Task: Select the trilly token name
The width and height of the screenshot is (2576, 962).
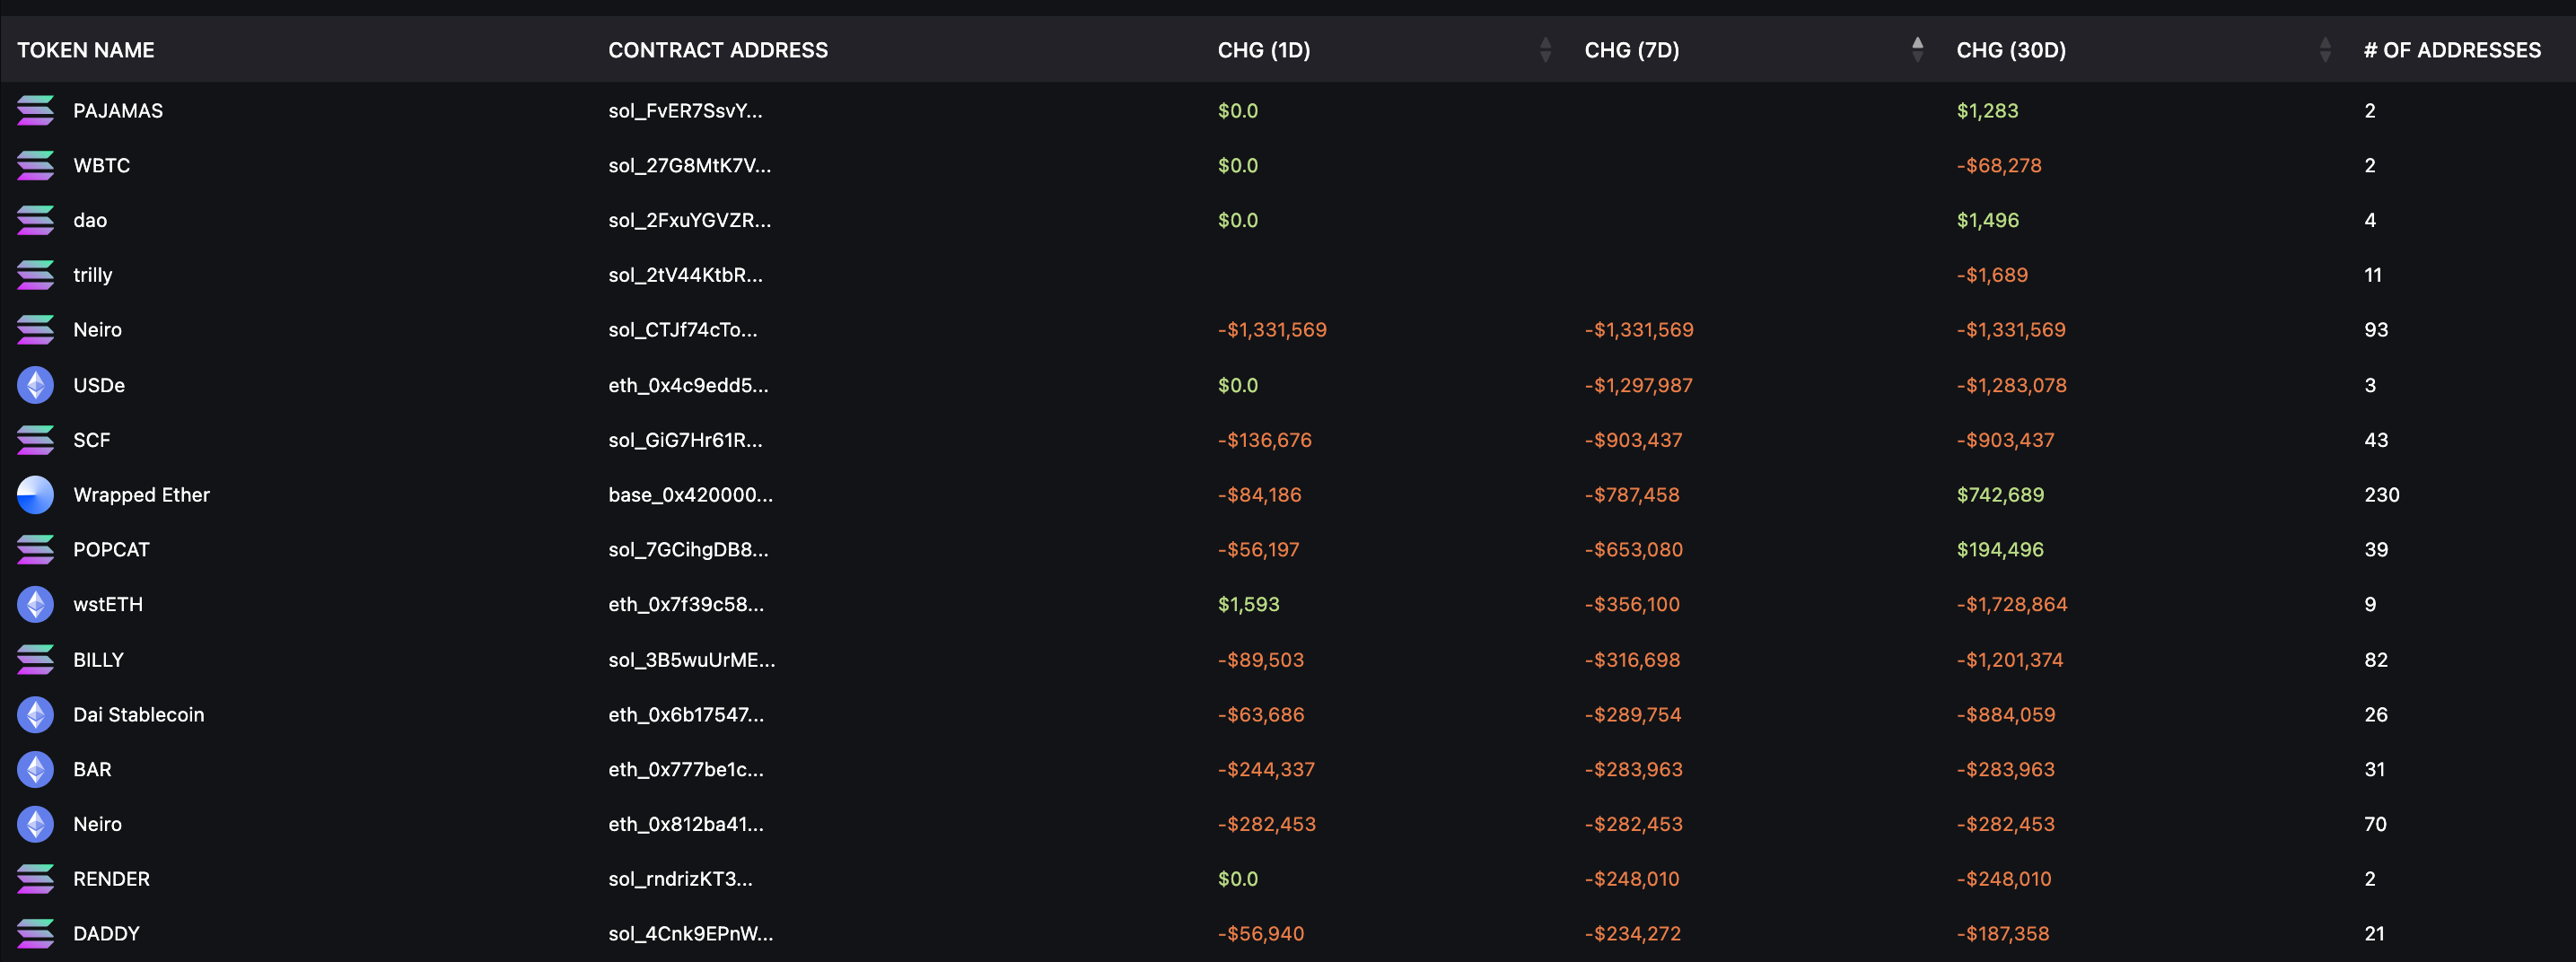Action: pyautogui.click(x=93, y=275)
